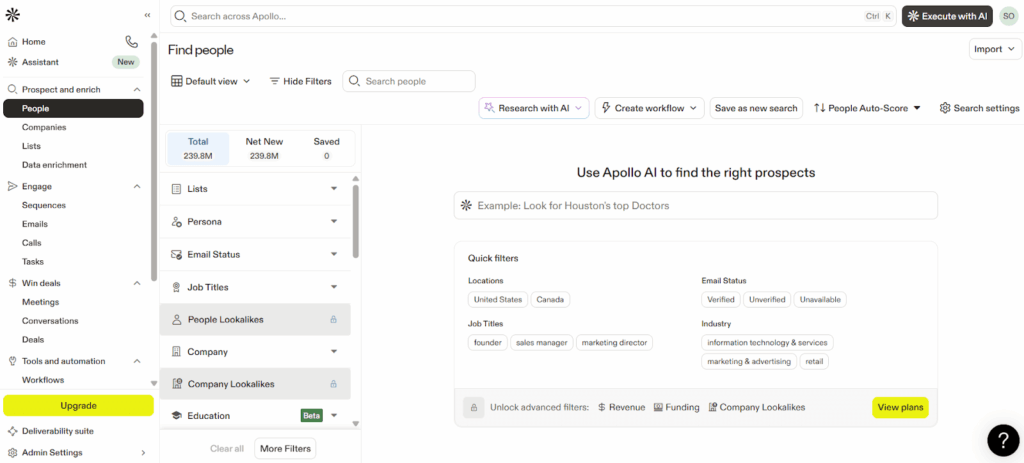Click the Search settings gear icon
Screen dimensions: 1024x463
click(945, 108)
